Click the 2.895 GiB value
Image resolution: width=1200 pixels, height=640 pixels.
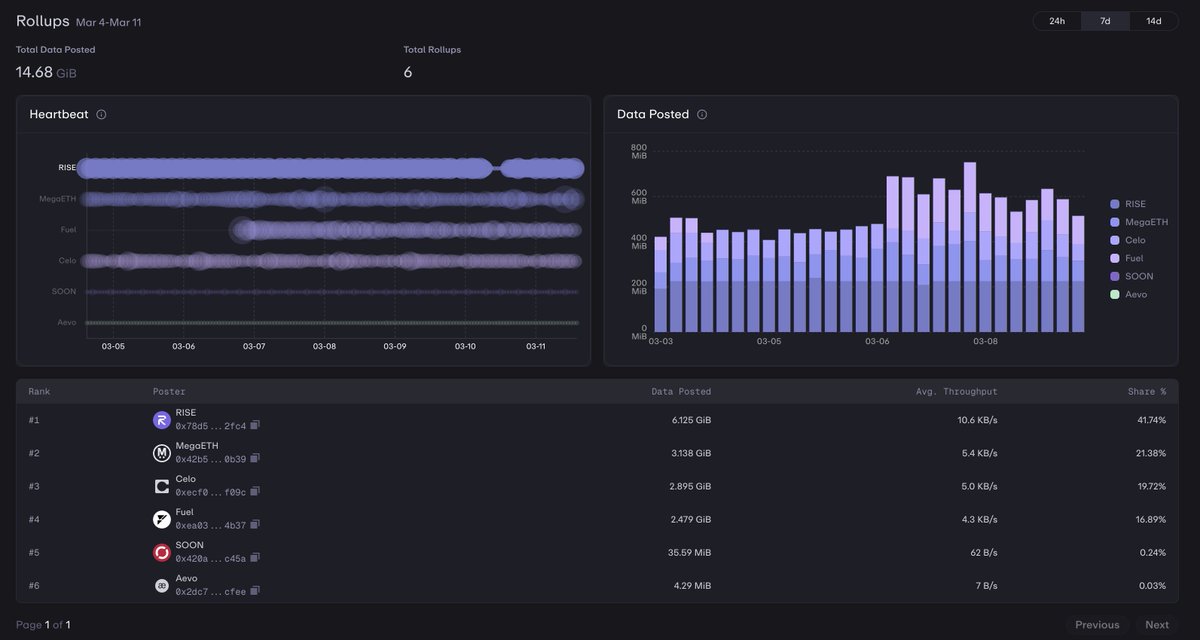point(690,486)
